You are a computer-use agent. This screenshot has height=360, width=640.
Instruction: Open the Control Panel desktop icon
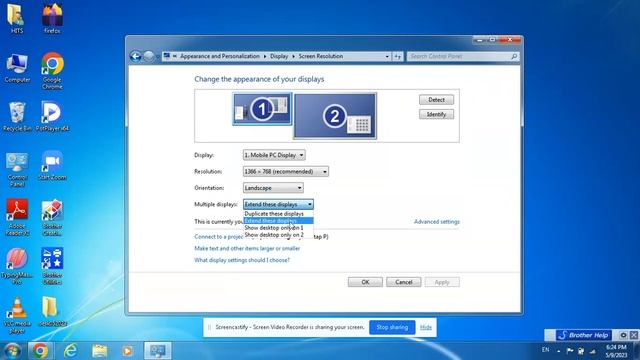point(17,169)
